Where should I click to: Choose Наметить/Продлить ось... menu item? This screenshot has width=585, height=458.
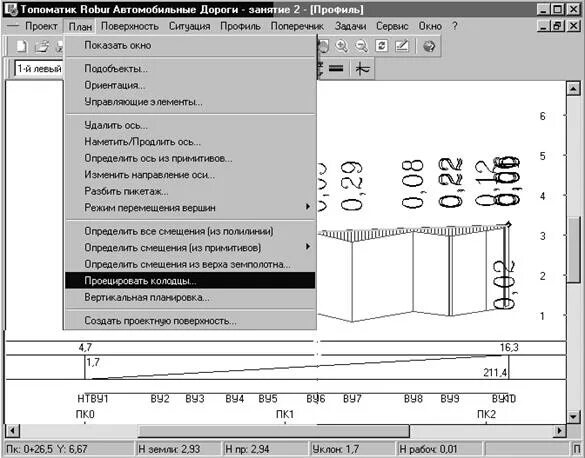(x=190, y=142)
